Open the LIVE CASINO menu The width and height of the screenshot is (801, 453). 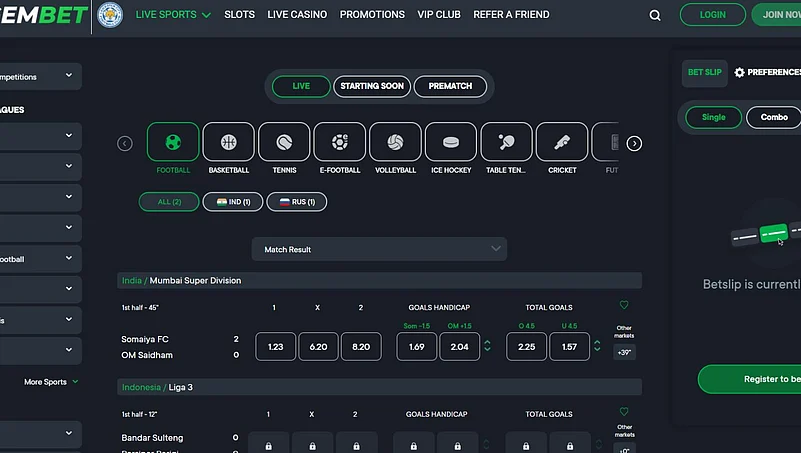(297, 15)
